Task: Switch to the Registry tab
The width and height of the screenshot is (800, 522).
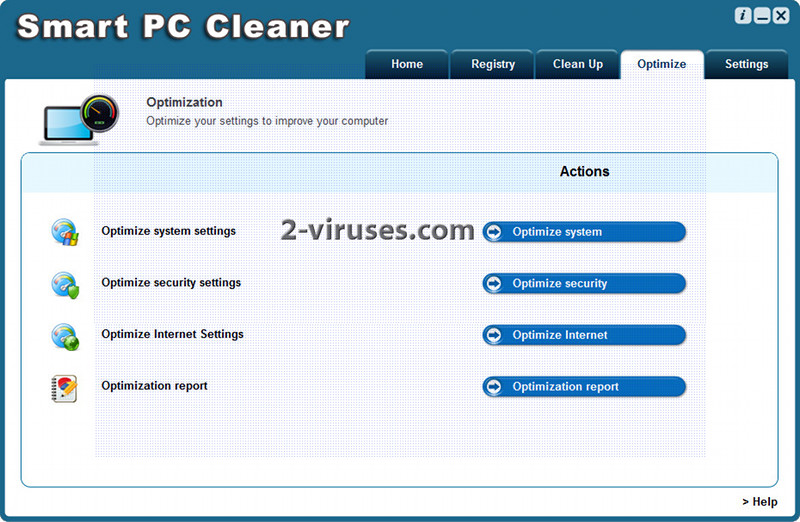Action: point(492,64)
